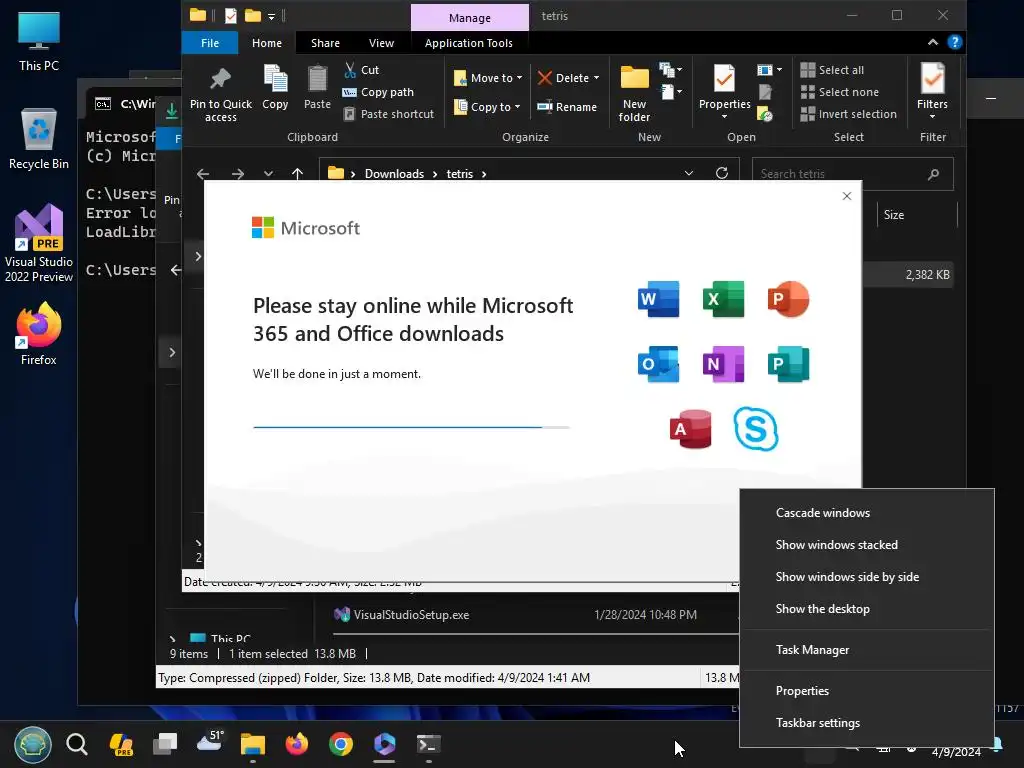Click the taskbar Search magnifier
1024x768 pixels.
[x=77, y=744]
